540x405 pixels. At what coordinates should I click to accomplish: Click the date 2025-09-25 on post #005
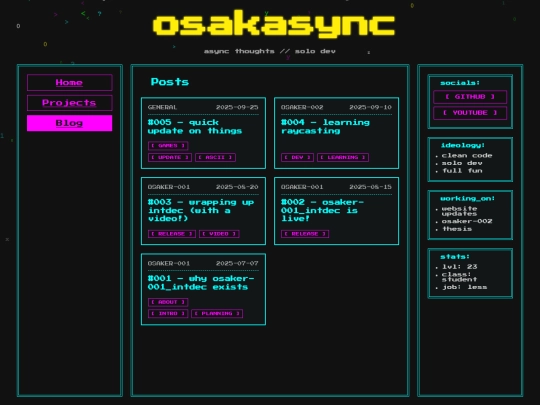(x=237, y=107)
